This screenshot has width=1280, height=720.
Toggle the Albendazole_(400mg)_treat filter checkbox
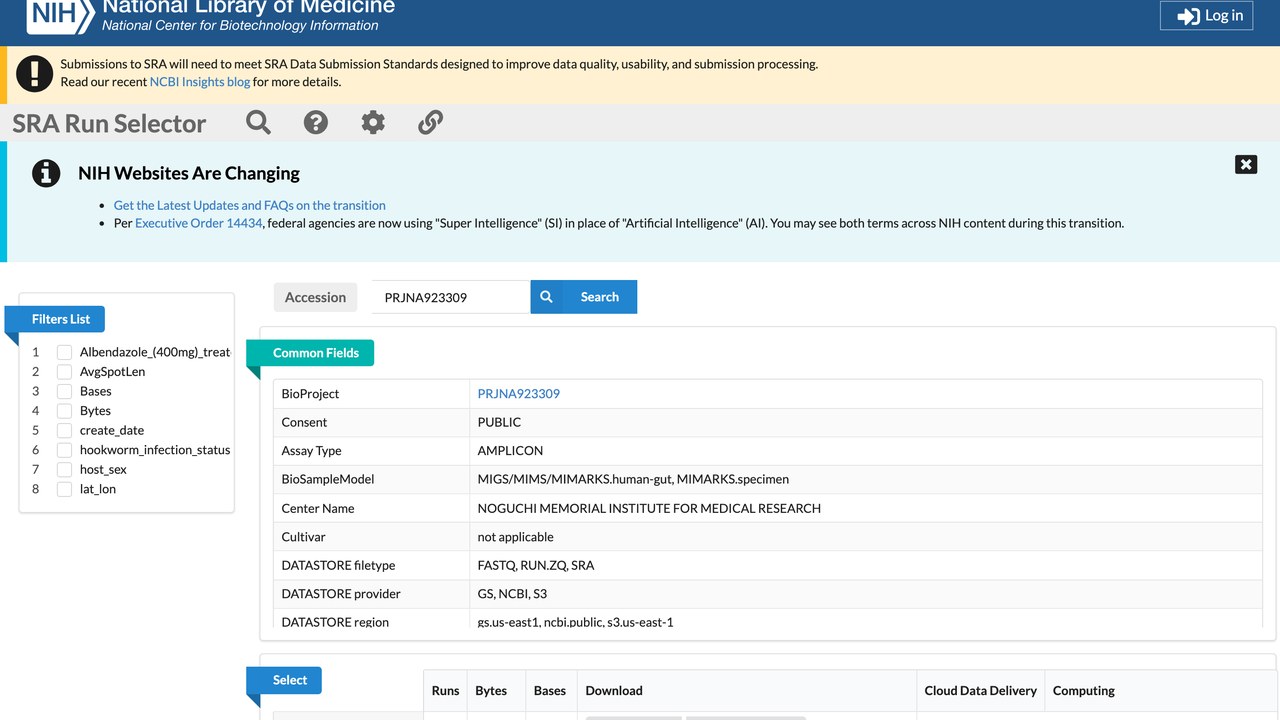(64, 352)
